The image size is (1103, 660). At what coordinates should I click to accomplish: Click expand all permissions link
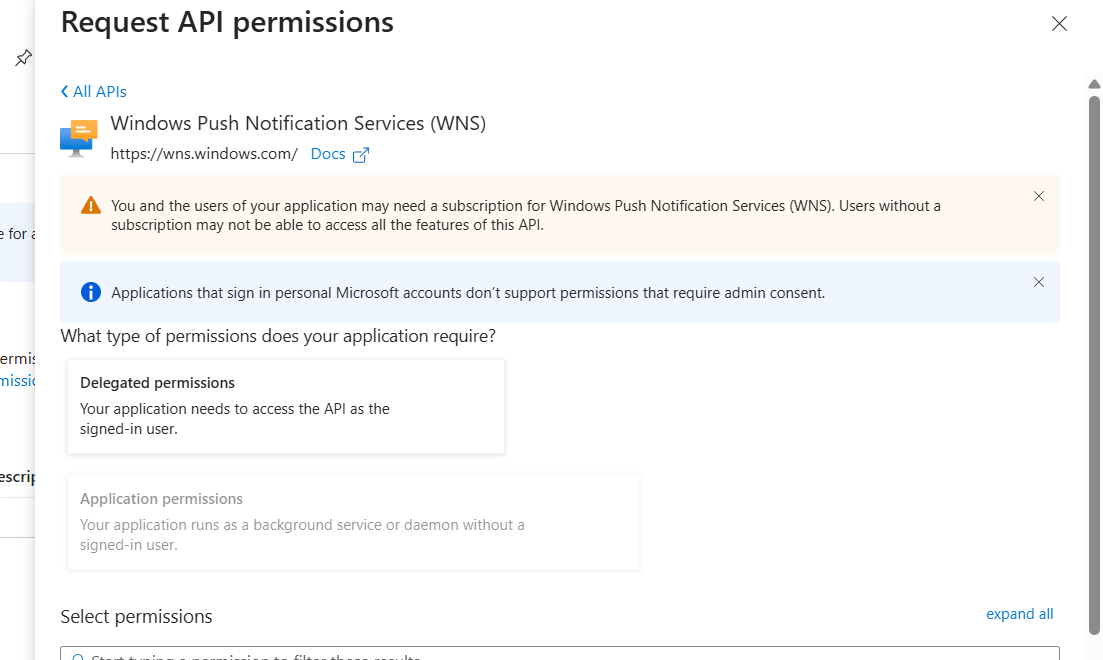point(1019,614)
